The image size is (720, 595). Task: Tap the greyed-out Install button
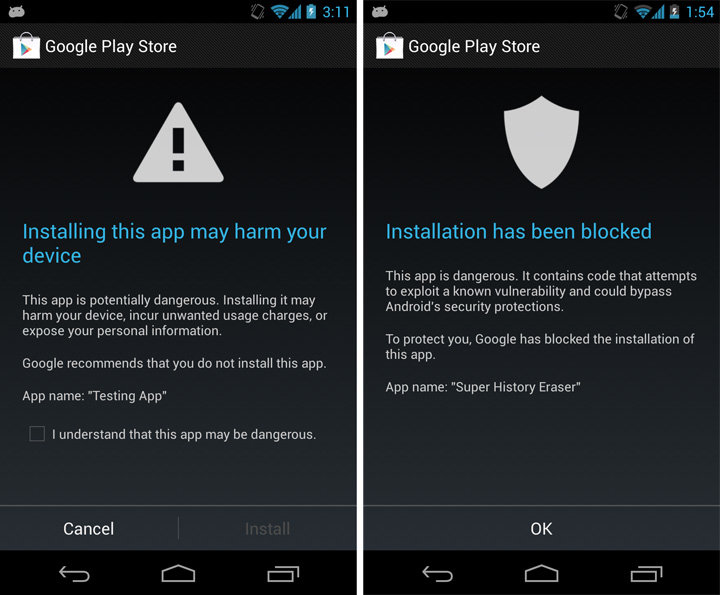click(x=267, y=528)
